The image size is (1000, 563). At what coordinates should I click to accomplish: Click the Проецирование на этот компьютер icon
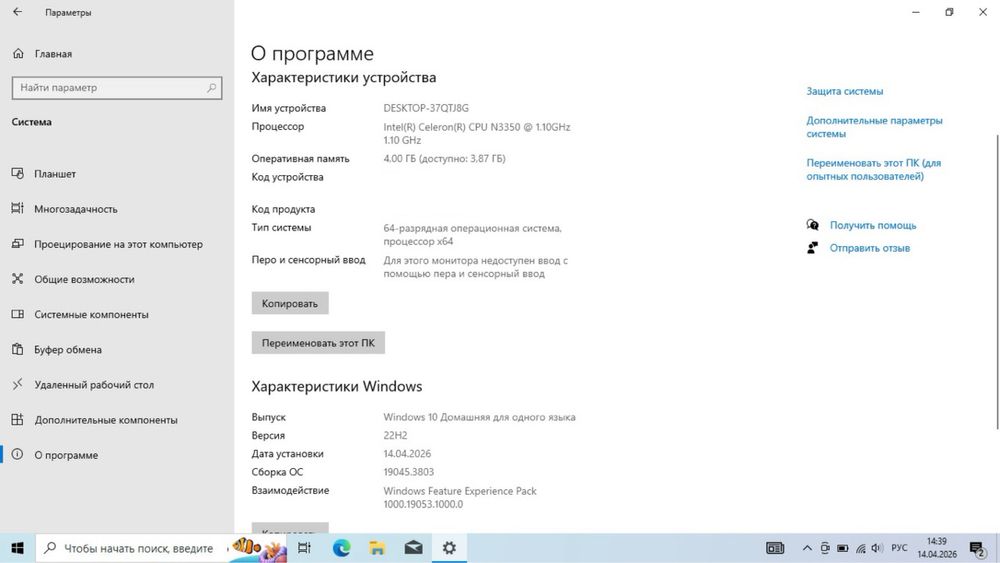(x=18, y=244)
